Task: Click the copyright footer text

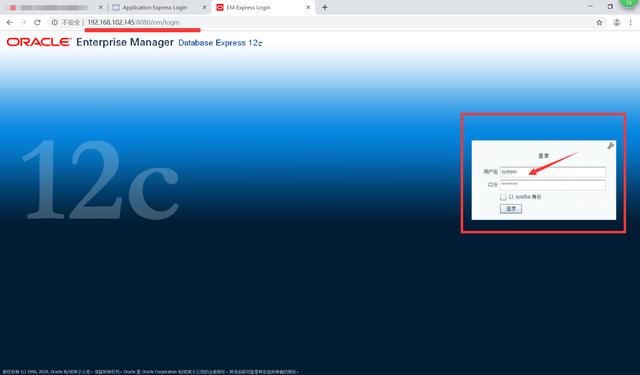Action: 150,372
